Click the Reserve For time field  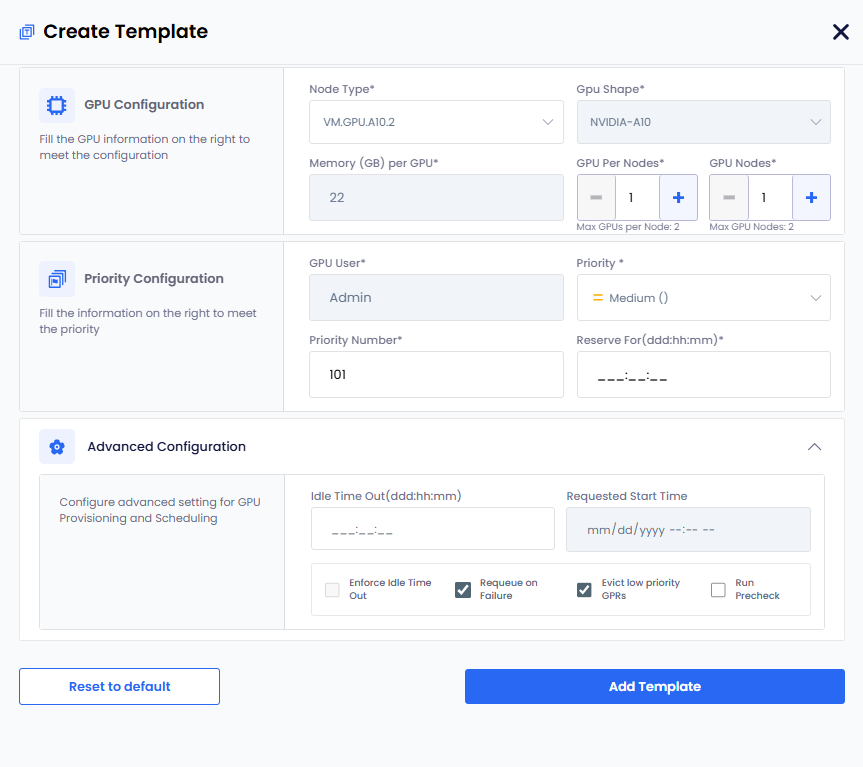pyautogui.click(x=703, y=375)
